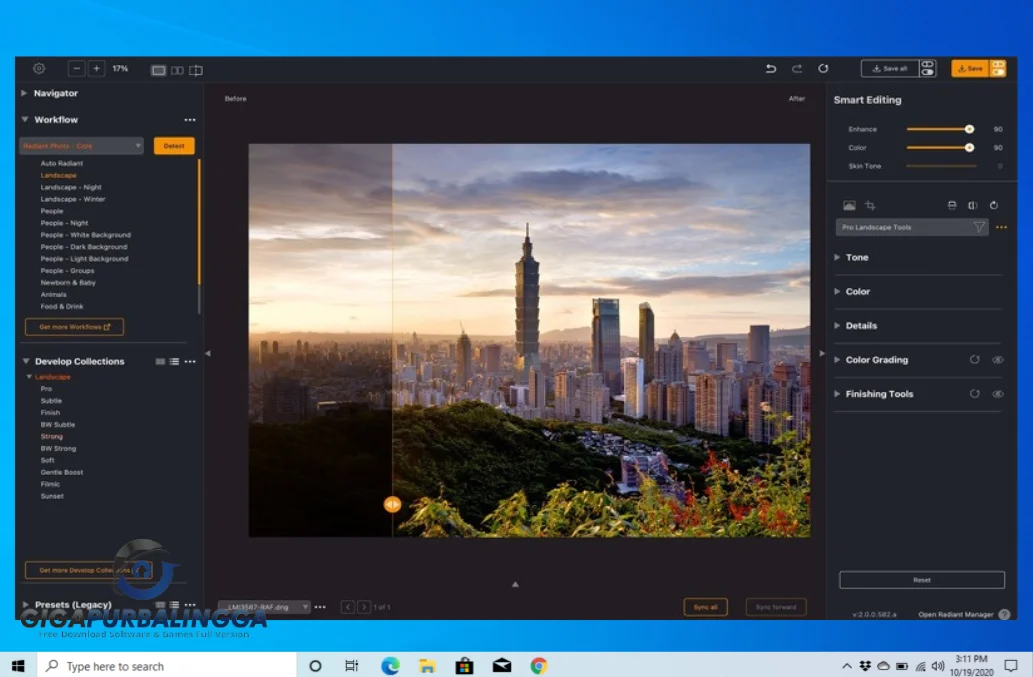Click the flip vertical icon
The image size is (1033, 677).
952,205
